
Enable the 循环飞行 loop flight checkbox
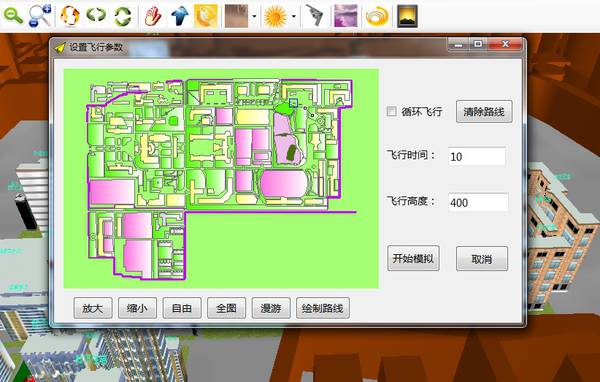pyautogui.click(x=391, y=111)
